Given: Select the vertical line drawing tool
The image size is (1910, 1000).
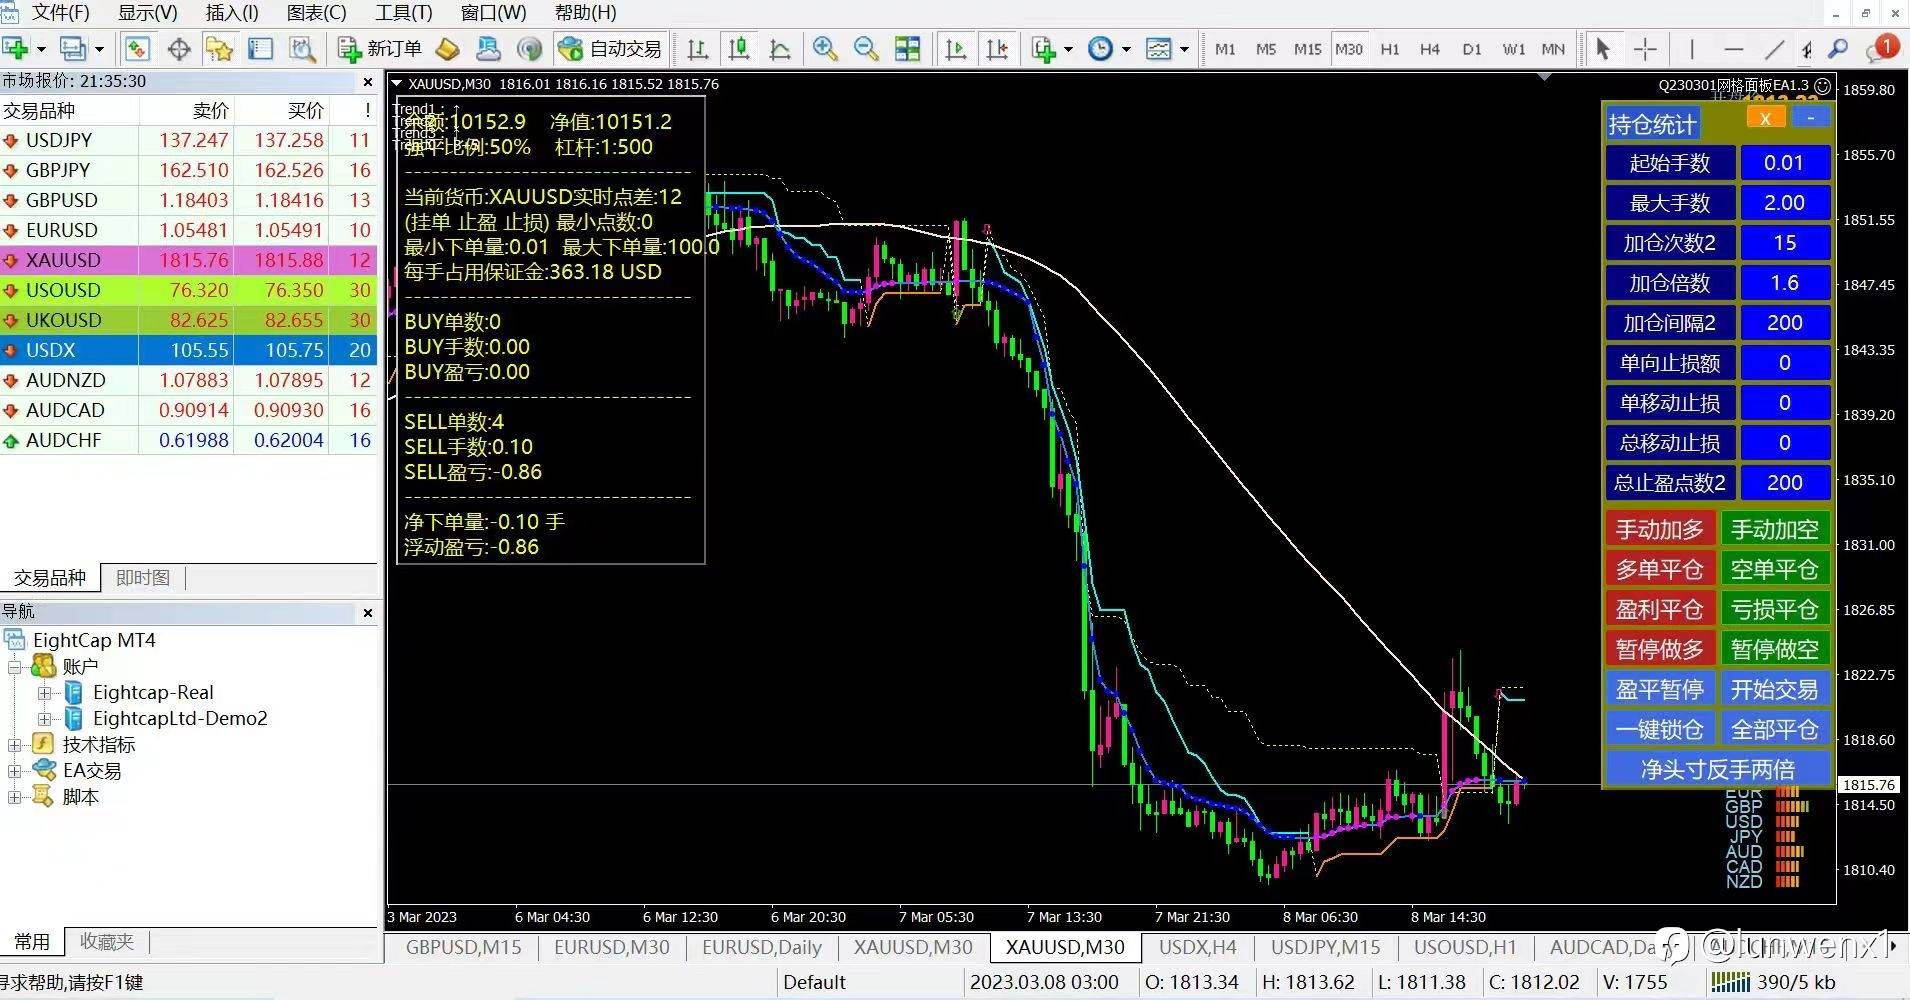Looking at the screenshot, I should 1692,48.
